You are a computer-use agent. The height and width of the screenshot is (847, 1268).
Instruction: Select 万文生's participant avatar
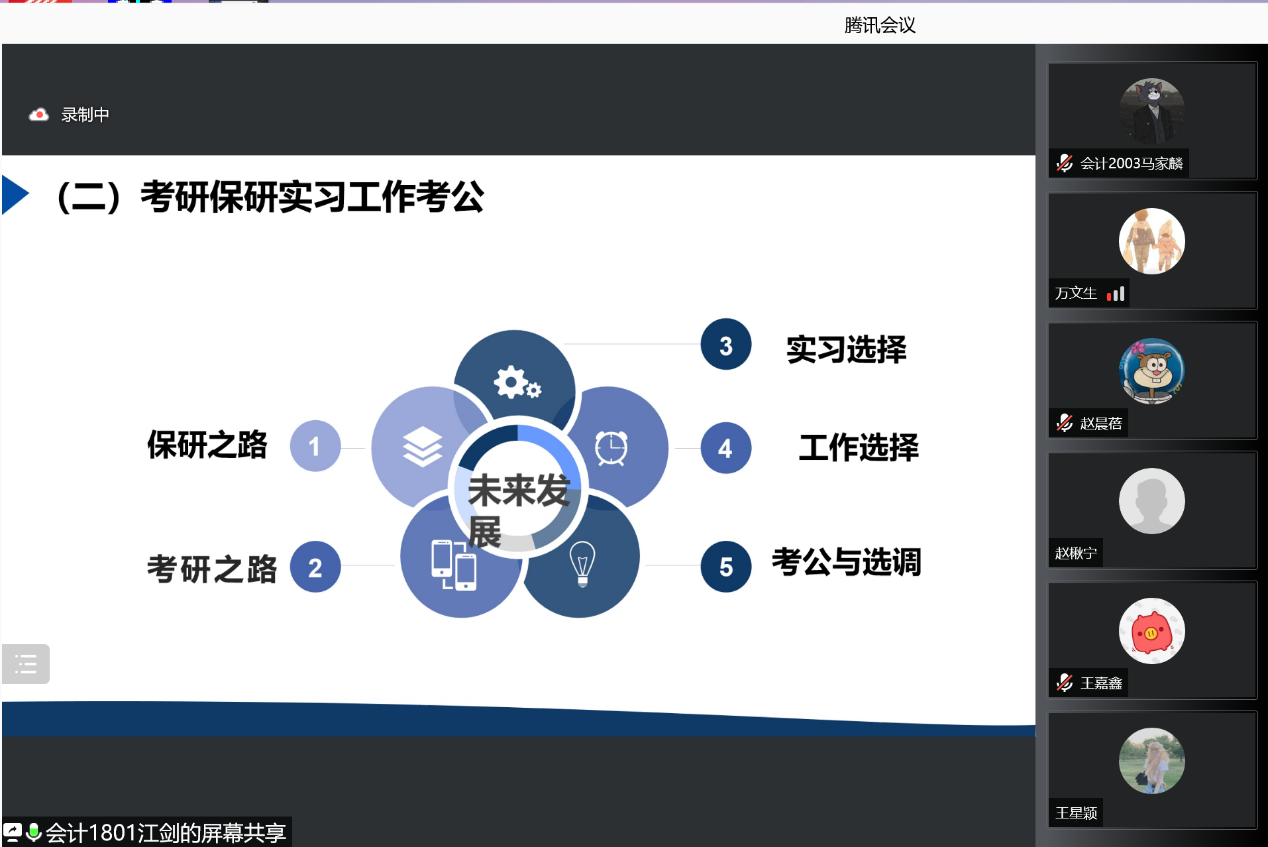point(1151,241)
